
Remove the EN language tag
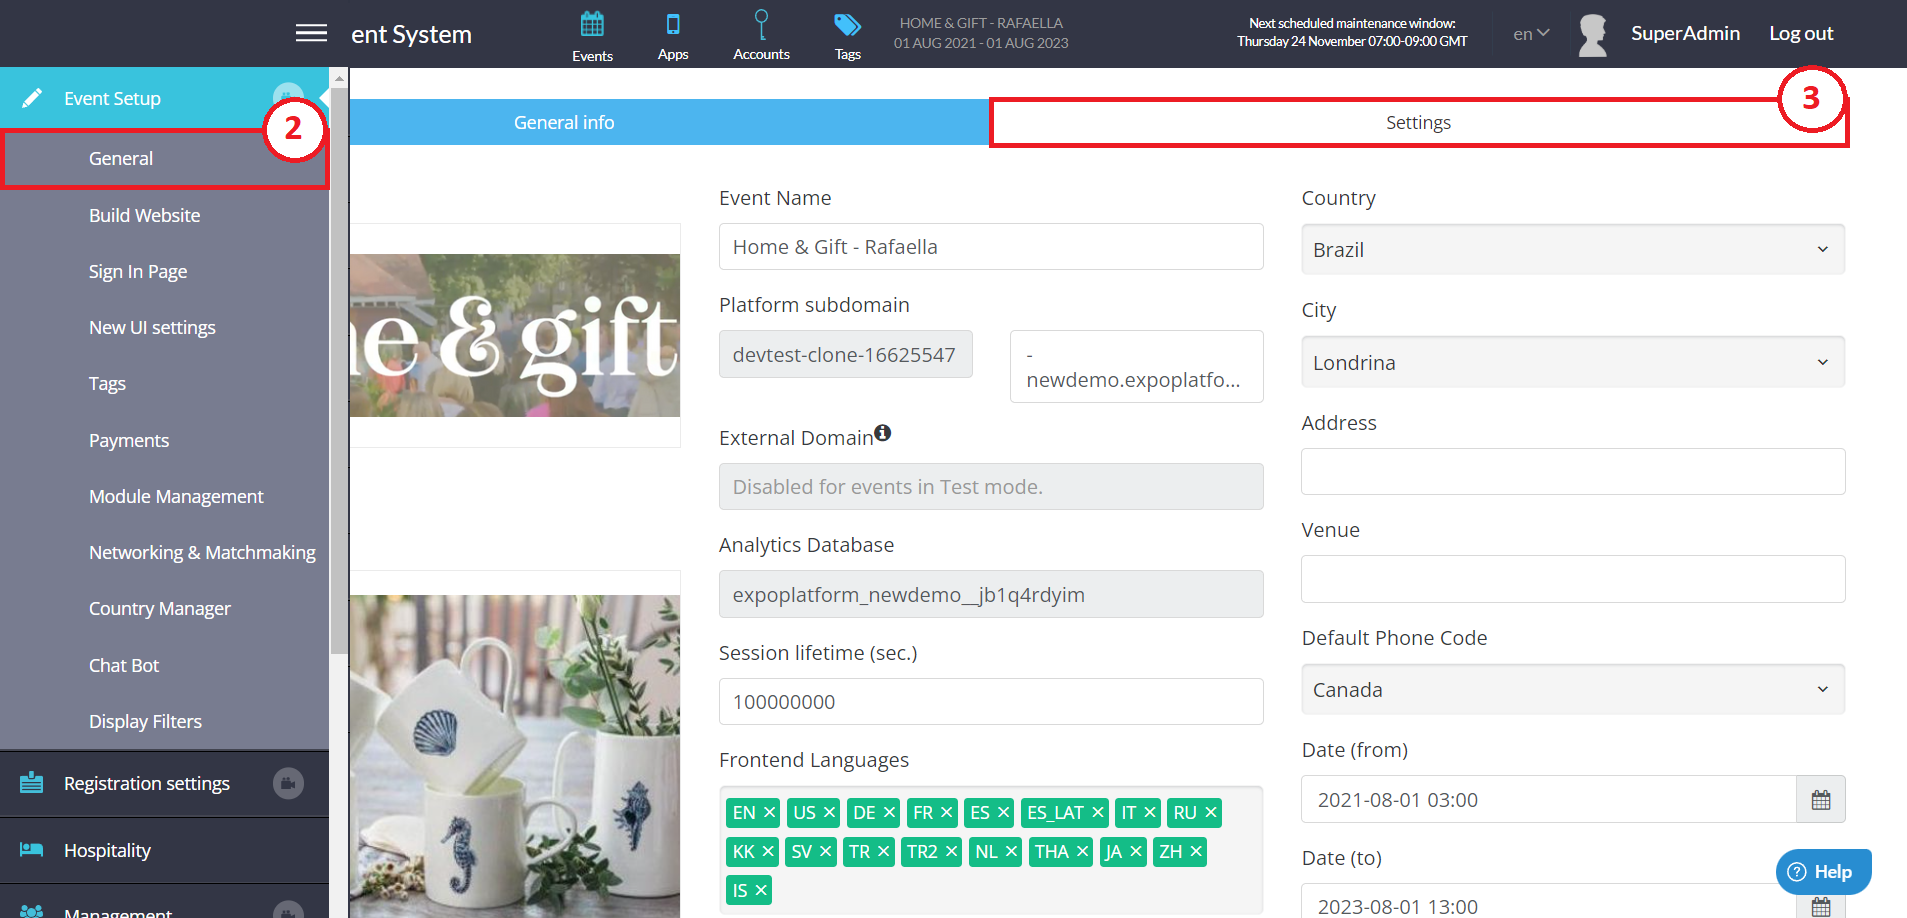click(x=769, y=813)
